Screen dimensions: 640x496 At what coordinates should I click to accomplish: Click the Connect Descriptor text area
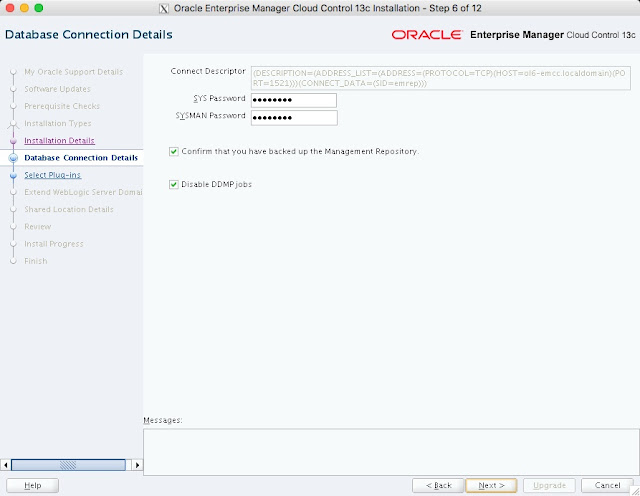click(x=440, y=78)
